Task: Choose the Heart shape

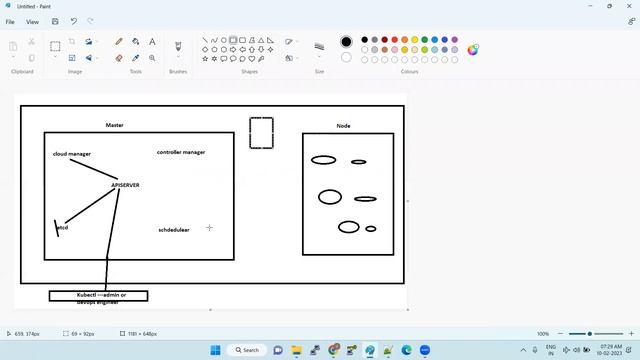Action: coord(252,59)
